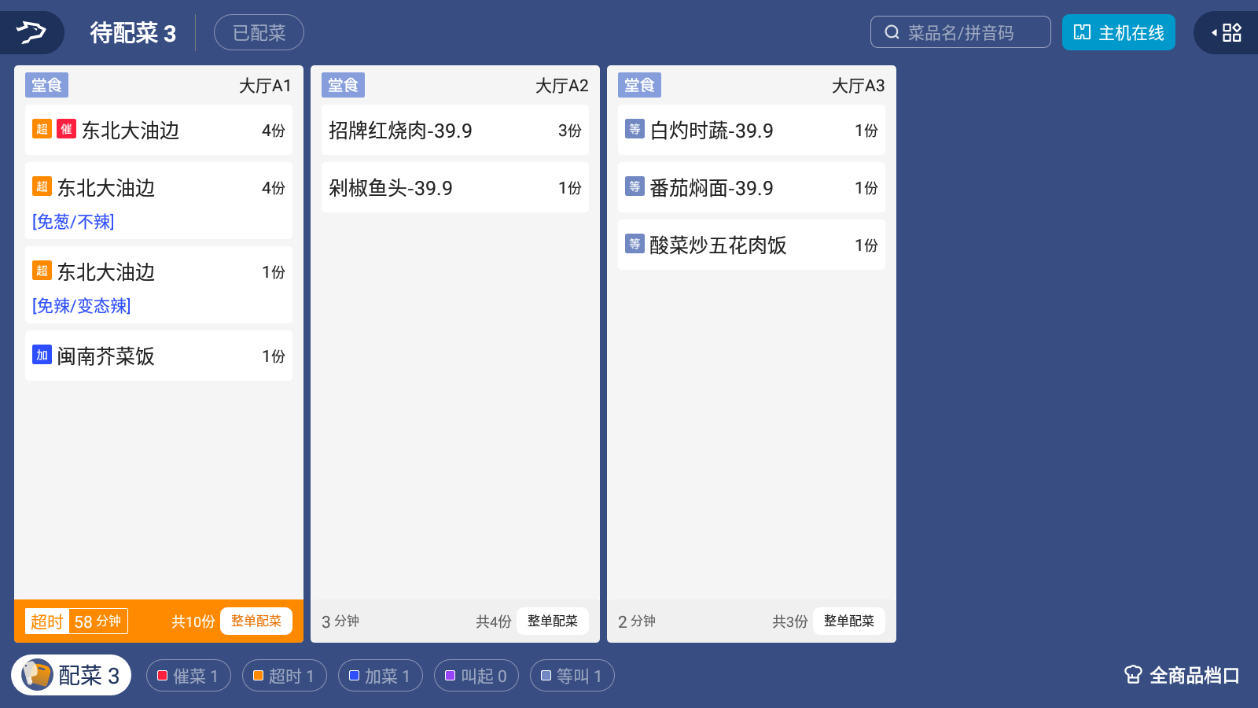Click 共3份 total on 大厅A3

[x=790, y=622]
